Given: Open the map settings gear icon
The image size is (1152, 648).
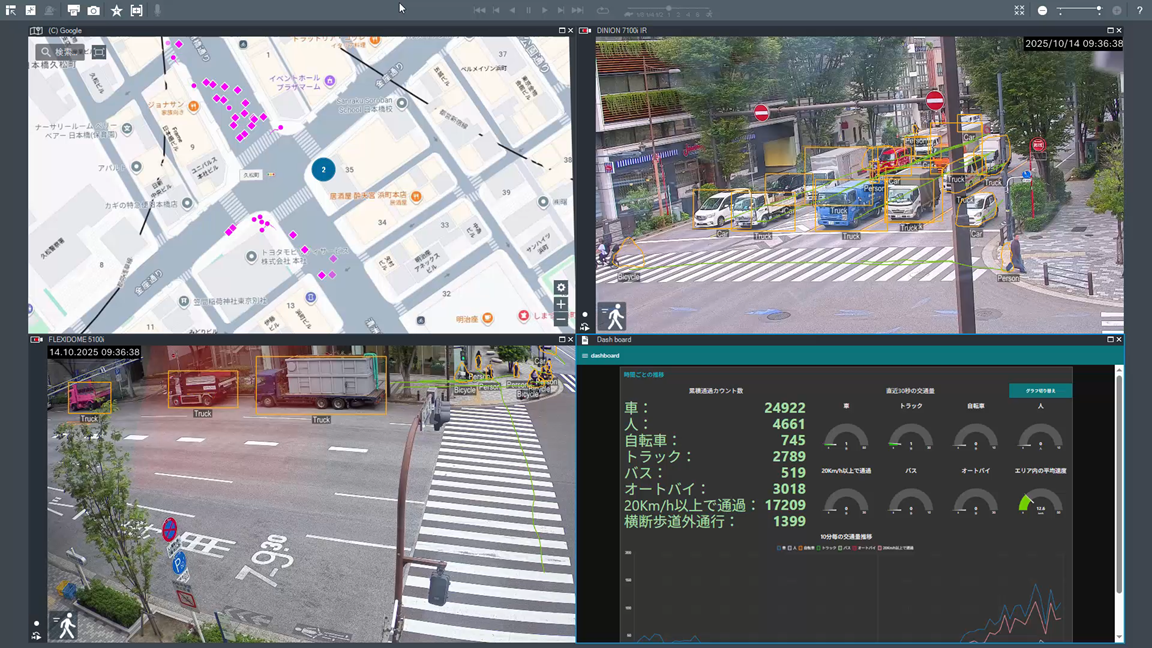Looking at the screenshot, I should (561, 288).
